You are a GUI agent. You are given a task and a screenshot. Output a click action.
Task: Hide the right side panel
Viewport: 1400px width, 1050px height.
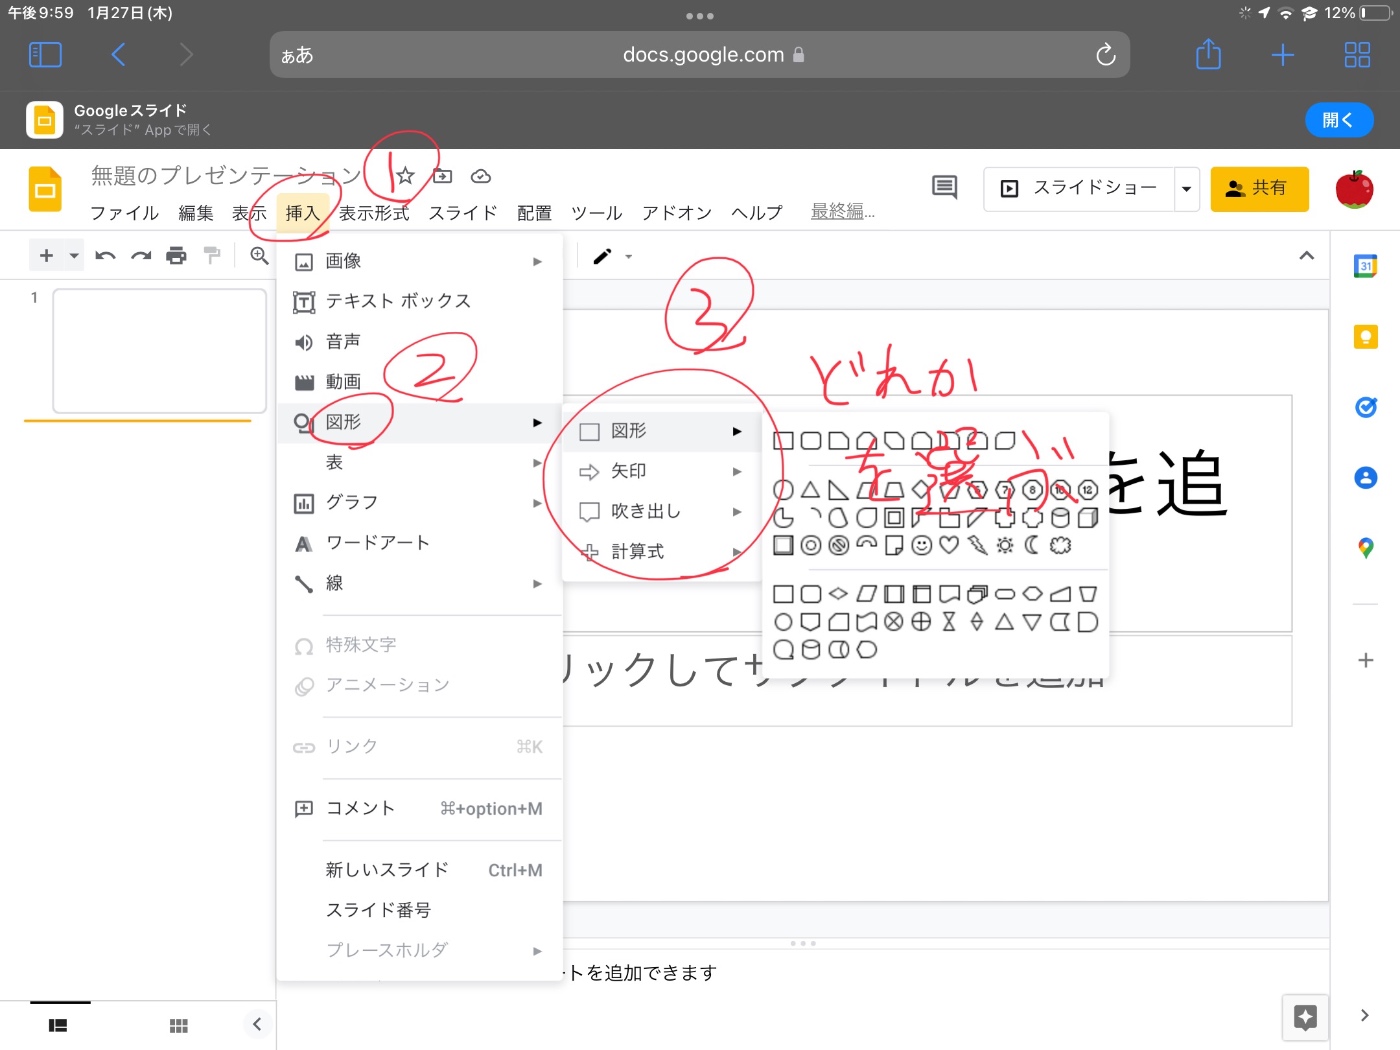tap(1365, 1015)
